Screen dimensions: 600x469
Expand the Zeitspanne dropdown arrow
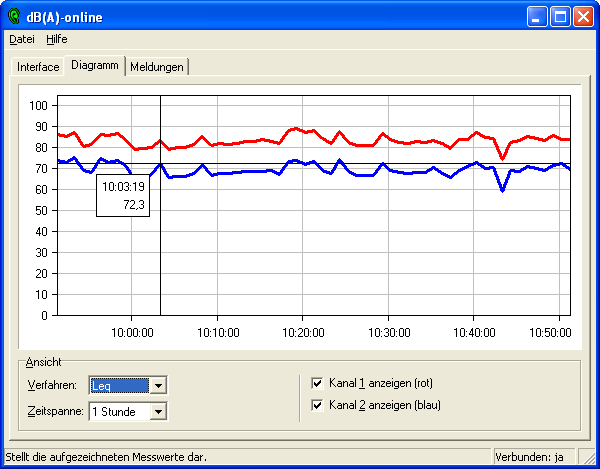(158, 411)
